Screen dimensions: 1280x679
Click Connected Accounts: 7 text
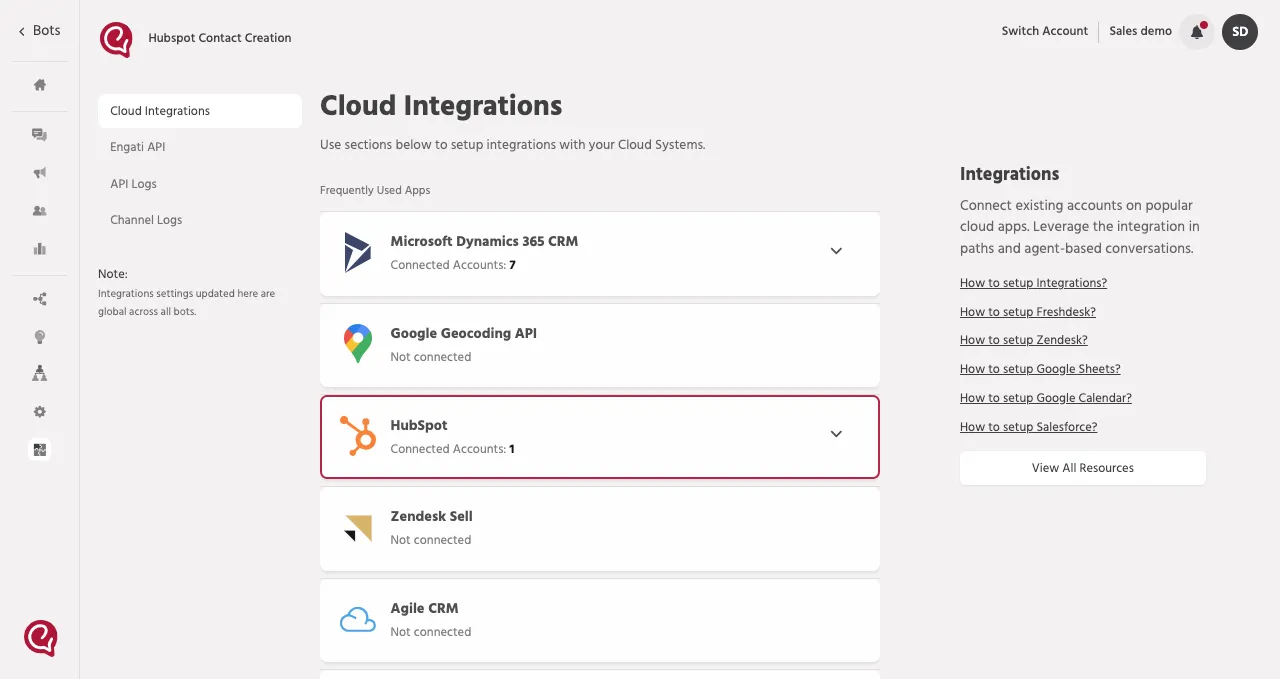point(453,265)
